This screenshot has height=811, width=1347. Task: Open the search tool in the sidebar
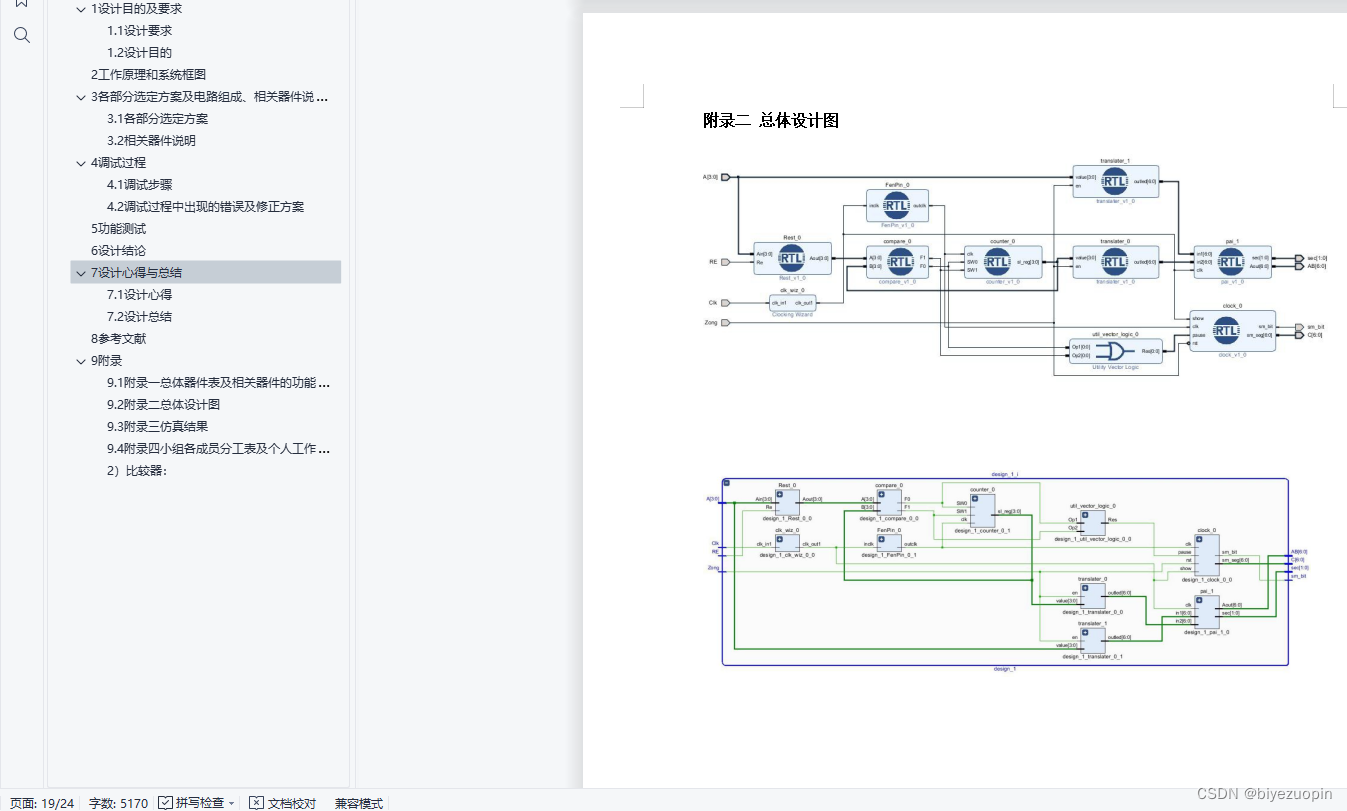click(x=21, y=34)
